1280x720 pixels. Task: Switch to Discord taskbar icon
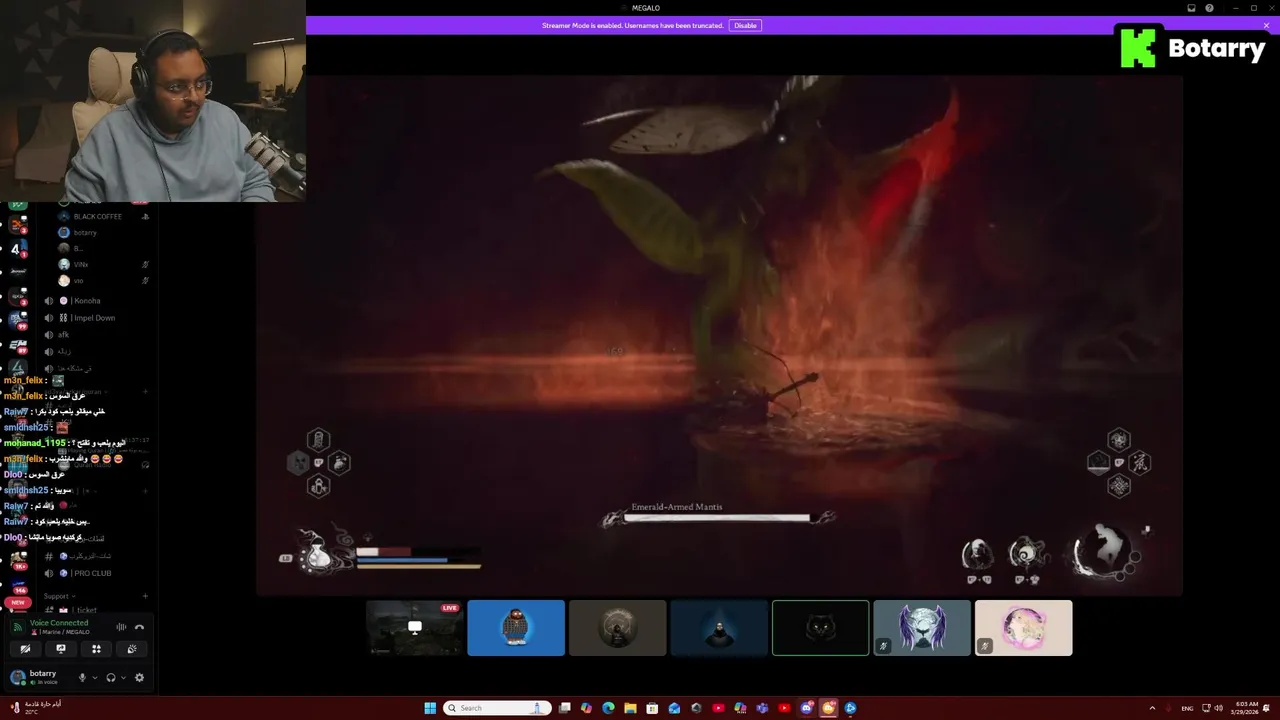[x=806, y=708]
